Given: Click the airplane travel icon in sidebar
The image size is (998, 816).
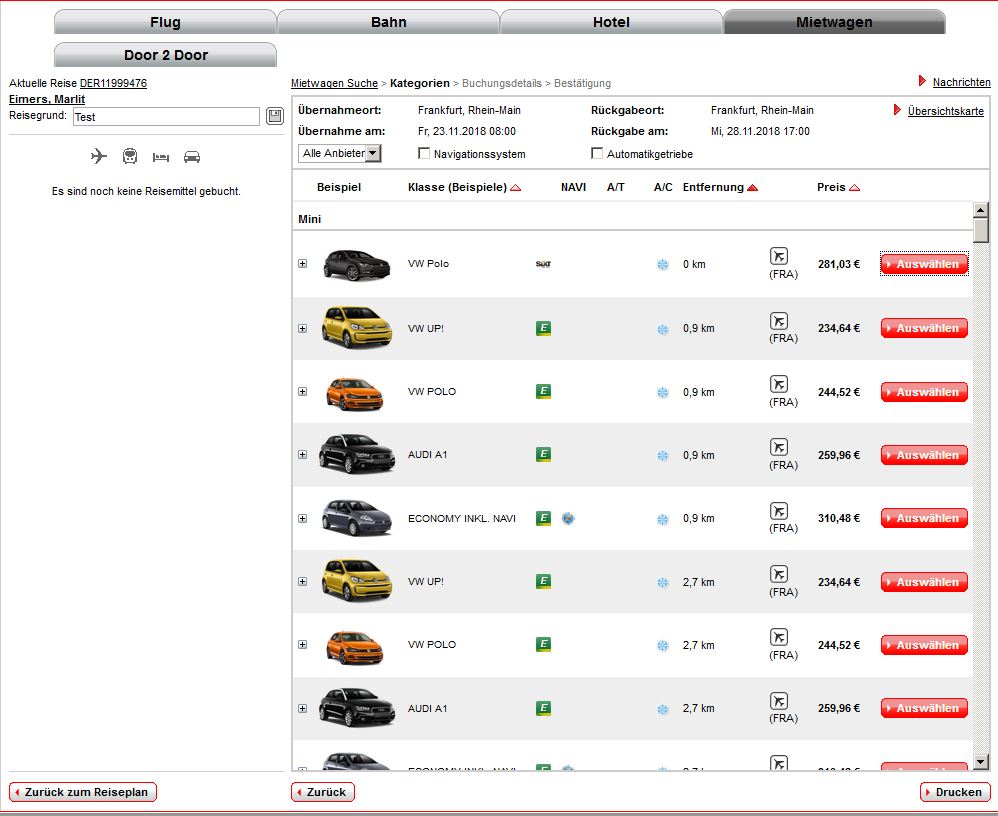Looking at the screenshot, I should [99, 156].
